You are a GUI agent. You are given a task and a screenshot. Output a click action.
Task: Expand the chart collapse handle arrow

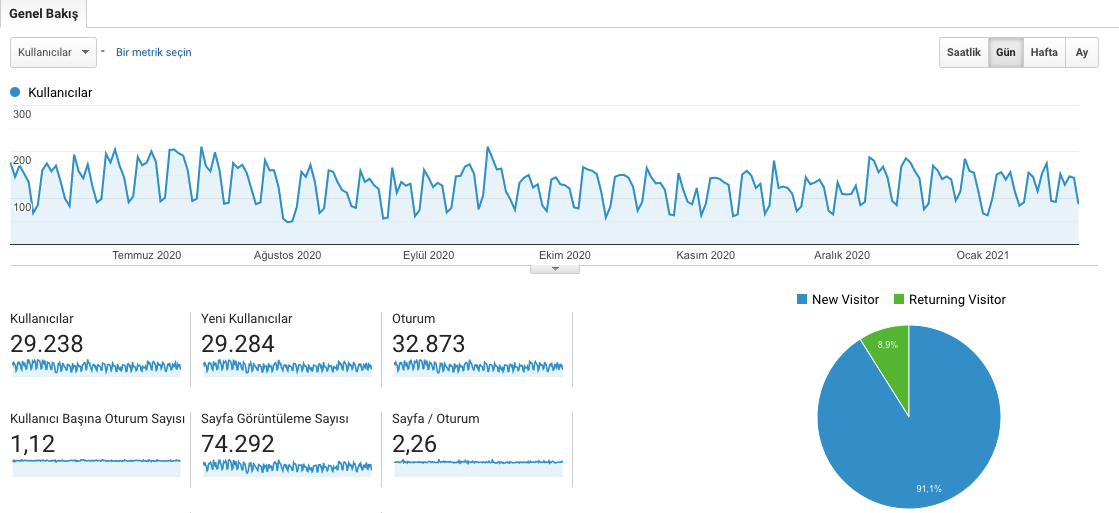coord(555,269)
